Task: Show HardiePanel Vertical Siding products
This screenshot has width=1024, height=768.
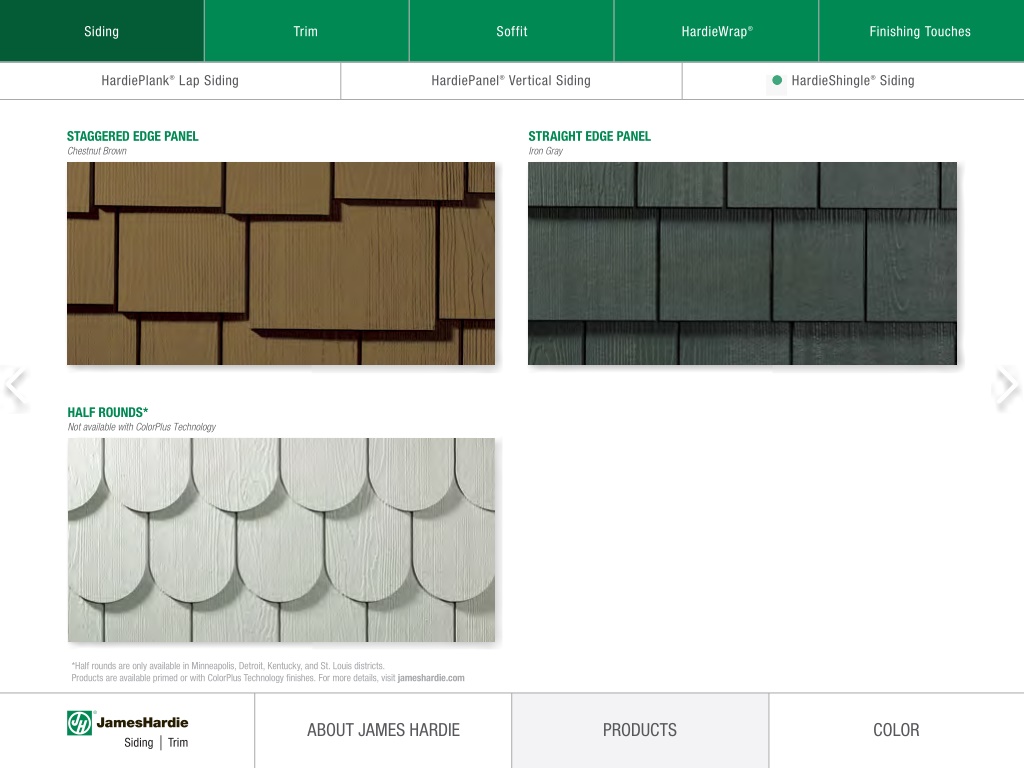Action: (511, 81)
